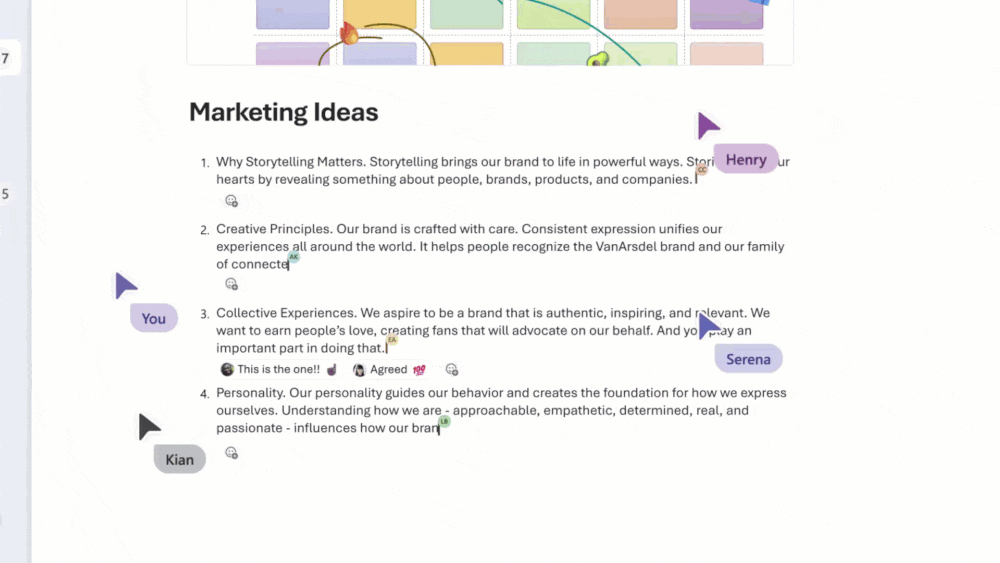Screen dimensions: 1000x563
Task: Add another reaction under Collective Experiences item
Action: click(x=452, y=370)
